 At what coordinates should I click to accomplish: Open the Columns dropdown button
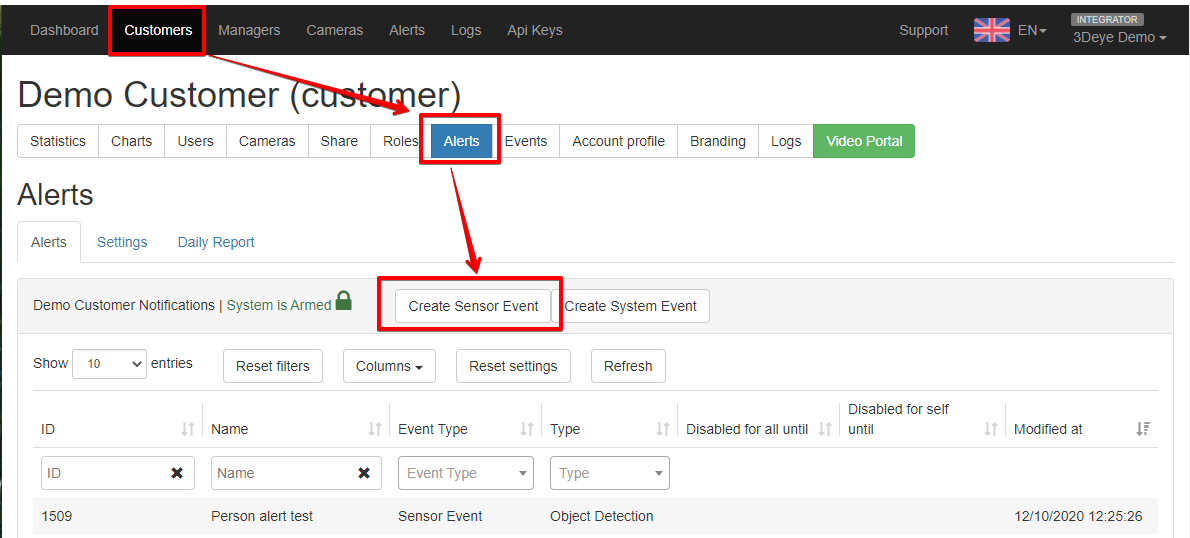[389, 366]
